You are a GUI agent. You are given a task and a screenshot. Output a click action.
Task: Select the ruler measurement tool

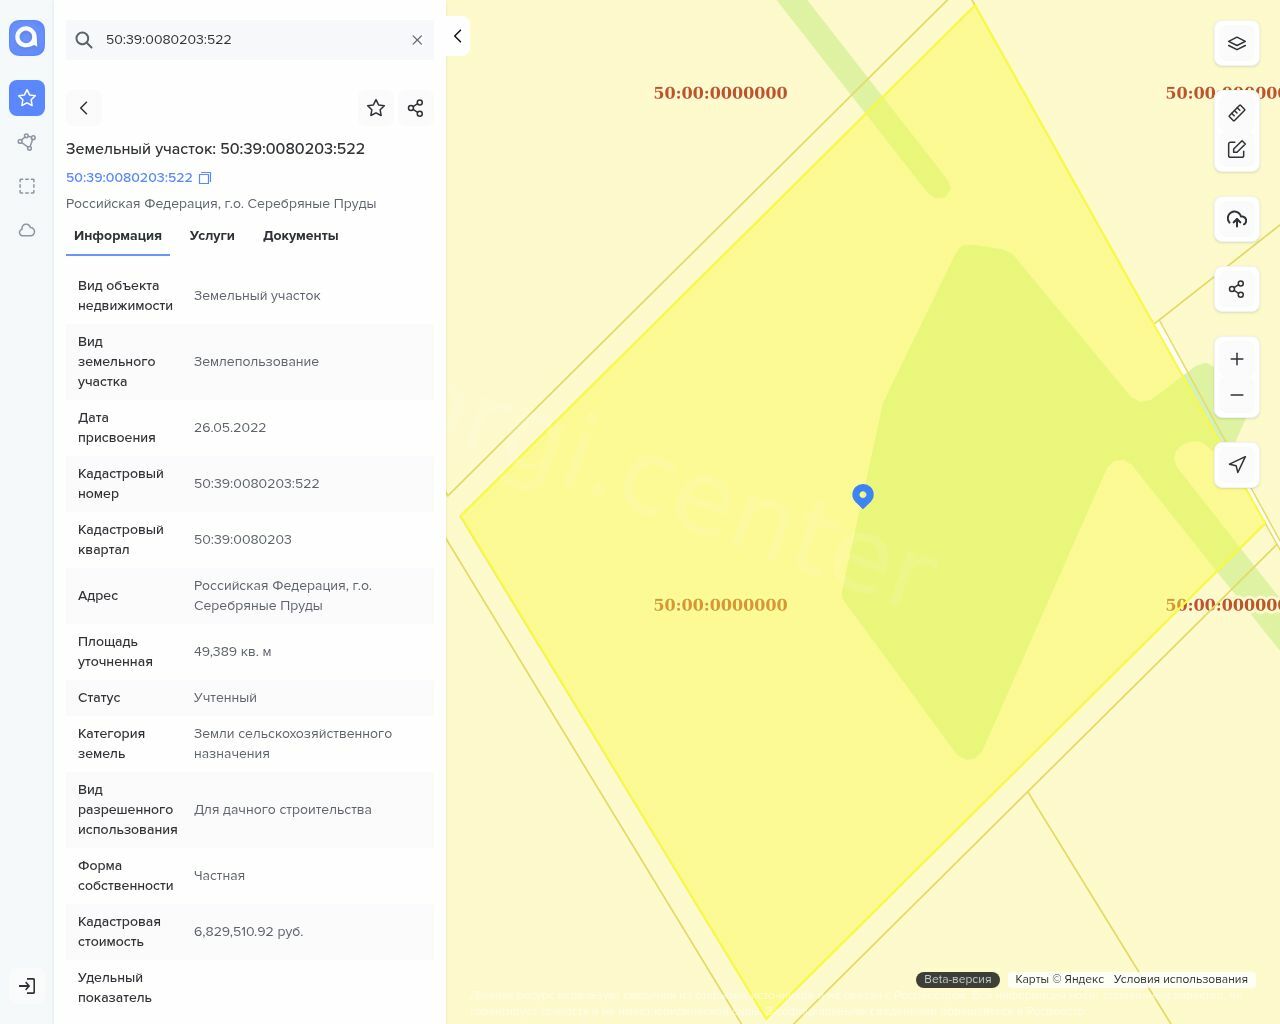pos(1237,113)
